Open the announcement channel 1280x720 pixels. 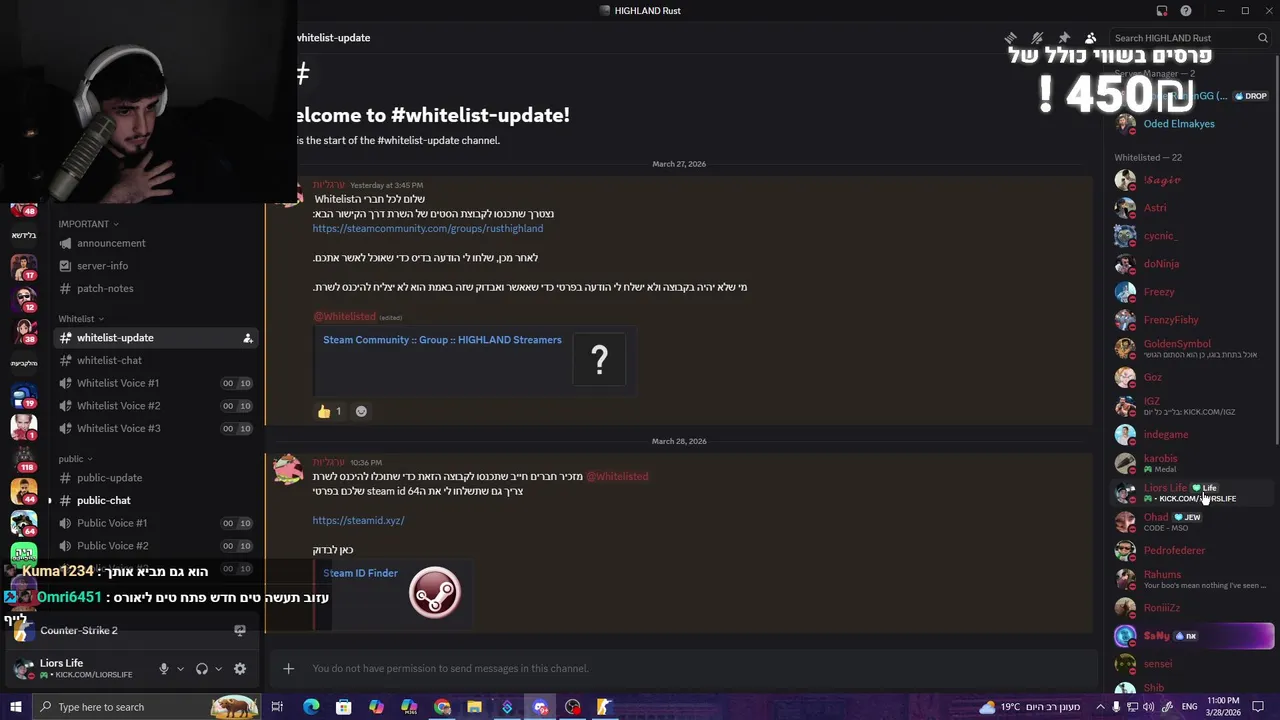[x=156, y=243]
